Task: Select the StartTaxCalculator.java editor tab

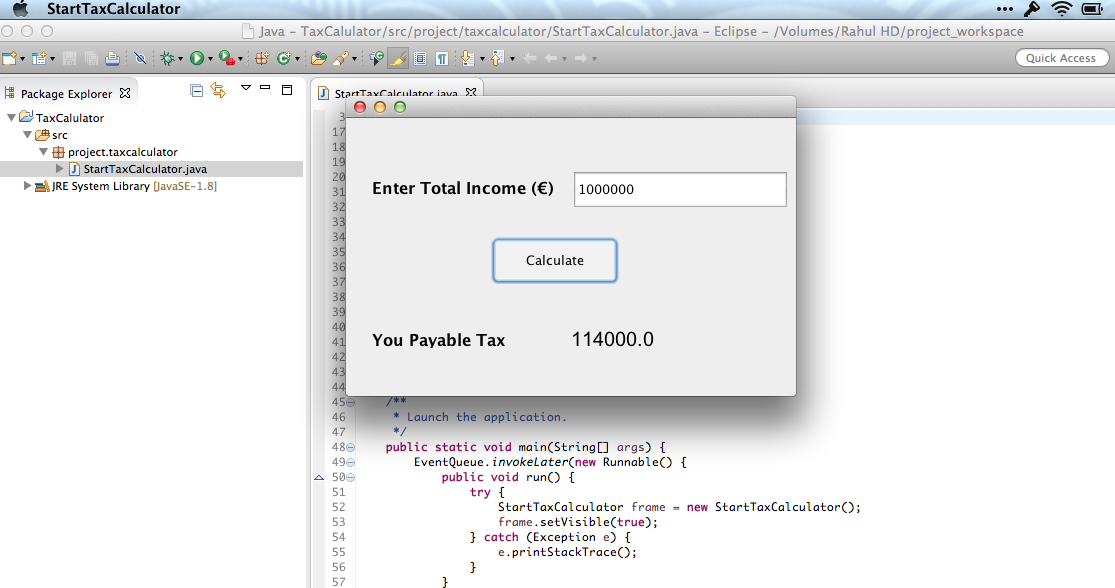Action: [x=396, y=93]
